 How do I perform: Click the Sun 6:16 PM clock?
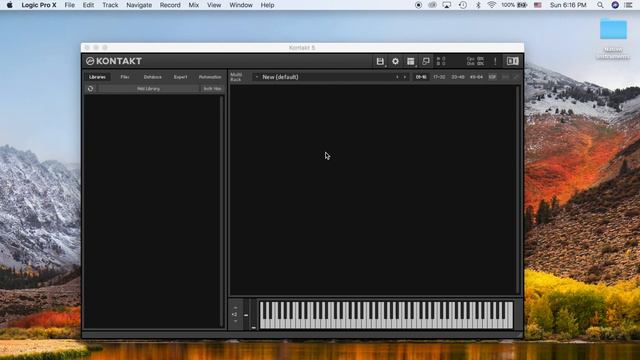pyautogui.click(x=568, y=5)
